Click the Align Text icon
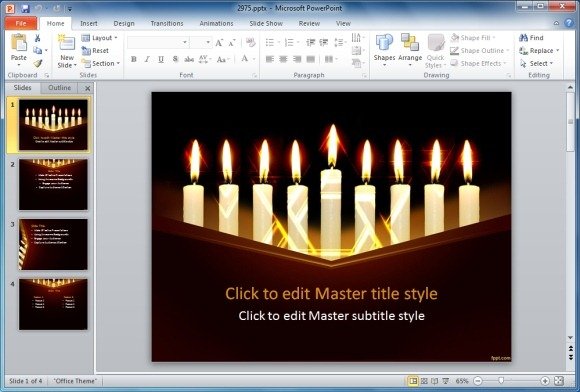580x392 pixels. (x=357, y=50)
